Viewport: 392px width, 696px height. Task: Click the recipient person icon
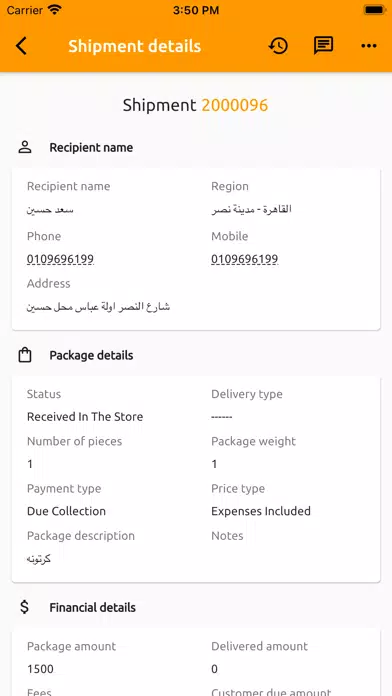tap(25, 147)
